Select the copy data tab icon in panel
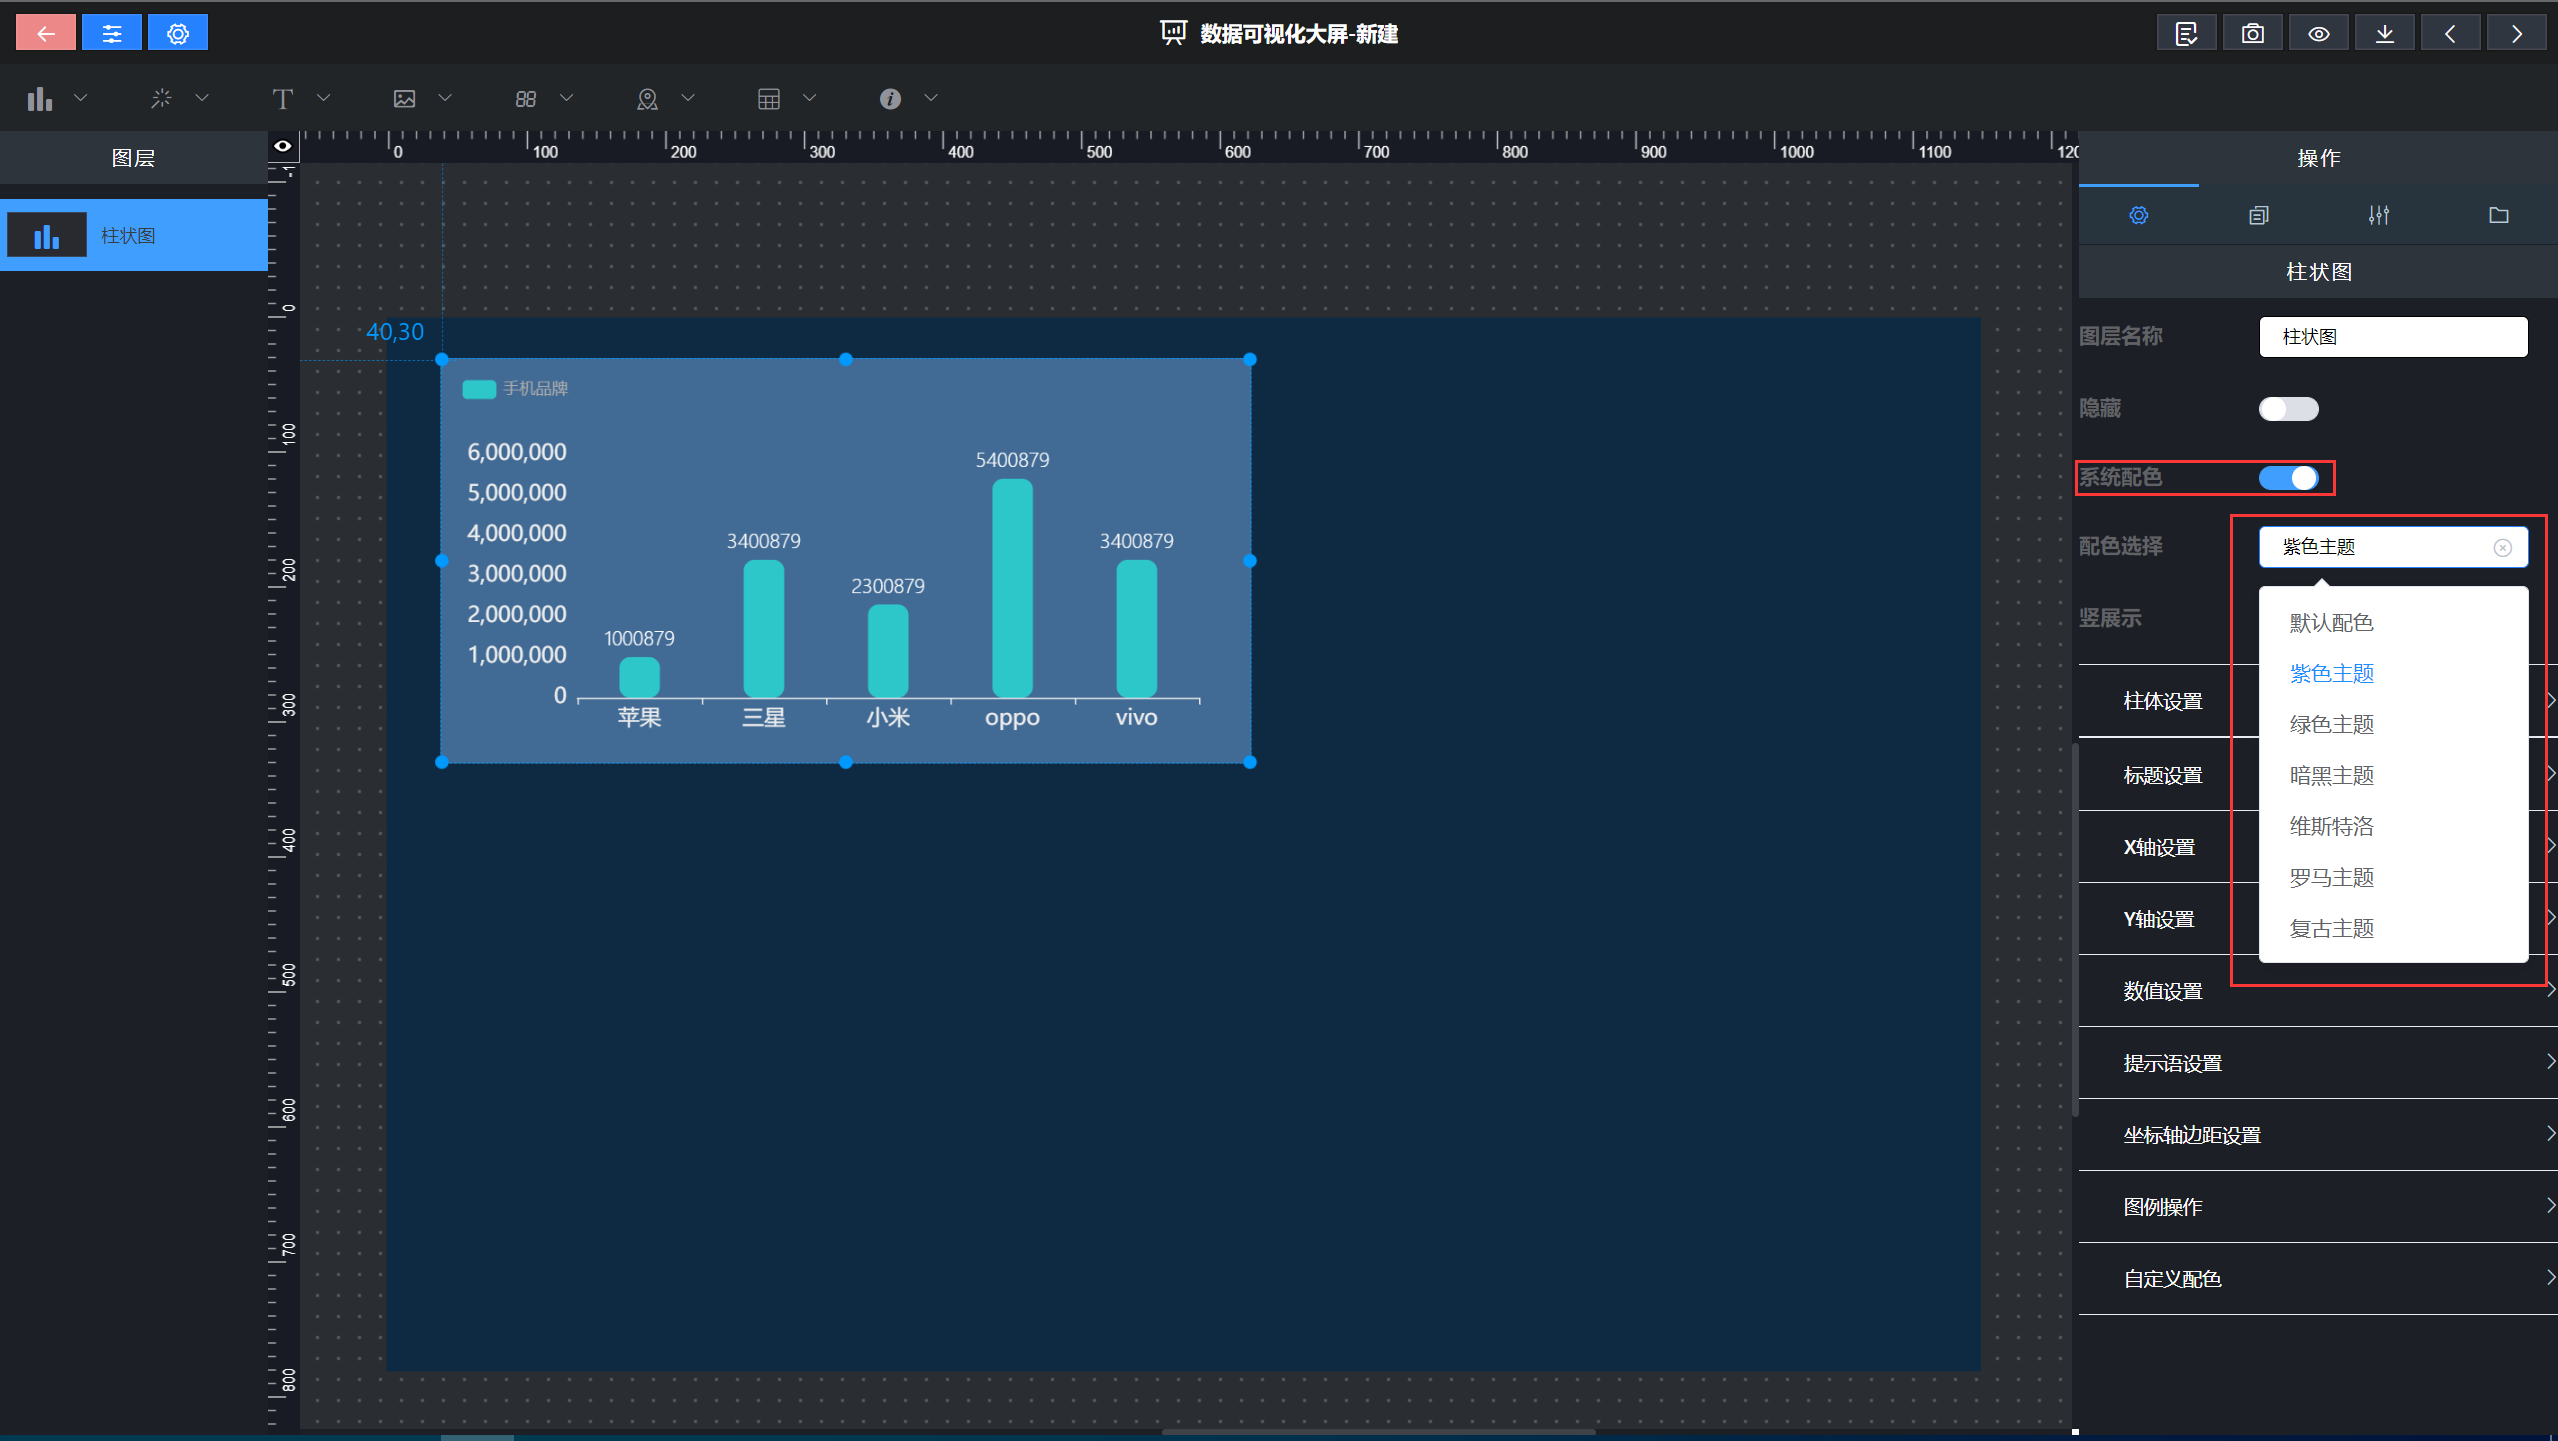 [x=2259, y=215]
